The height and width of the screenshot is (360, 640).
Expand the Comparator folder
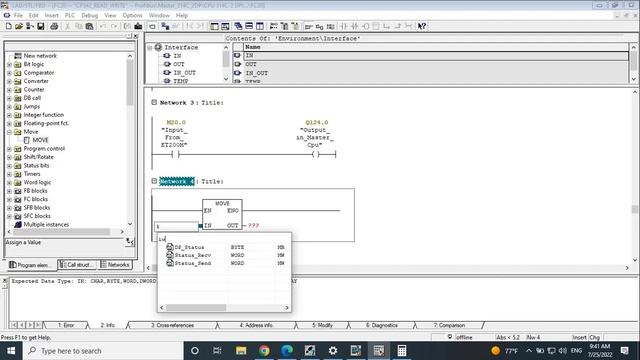(x=9, y=73)
